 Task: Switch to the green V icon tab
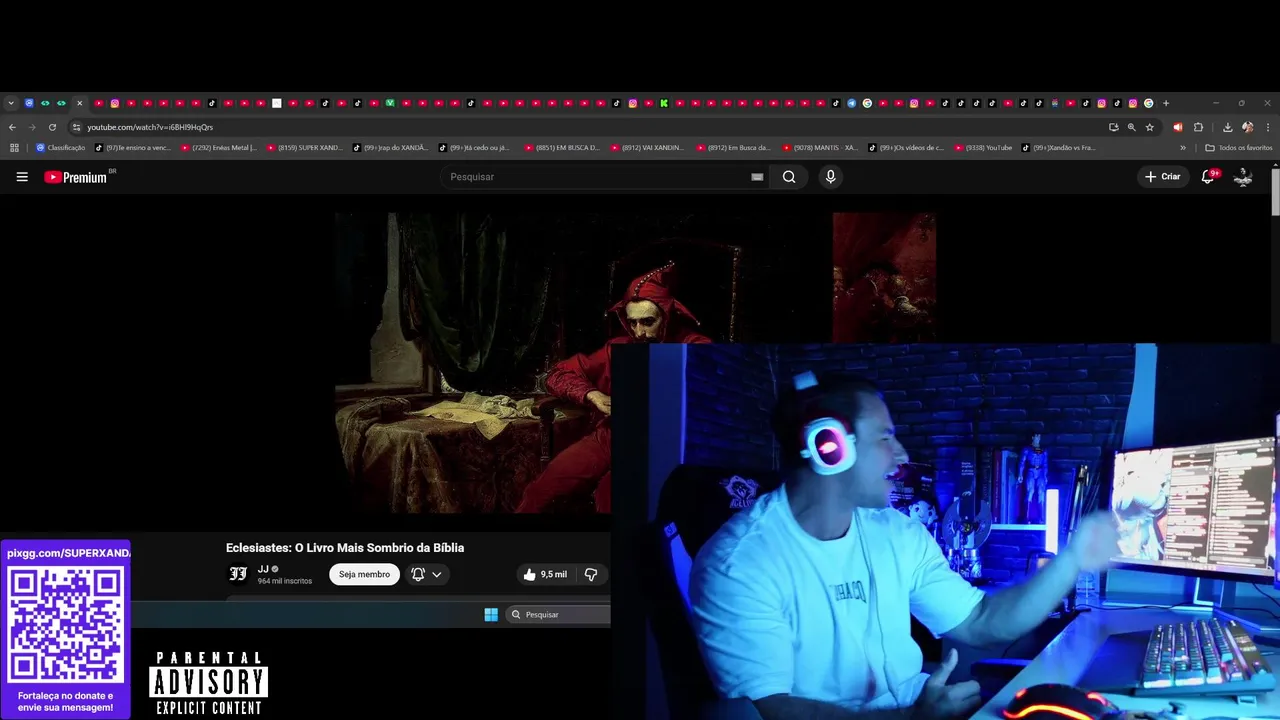coord(390,103)
